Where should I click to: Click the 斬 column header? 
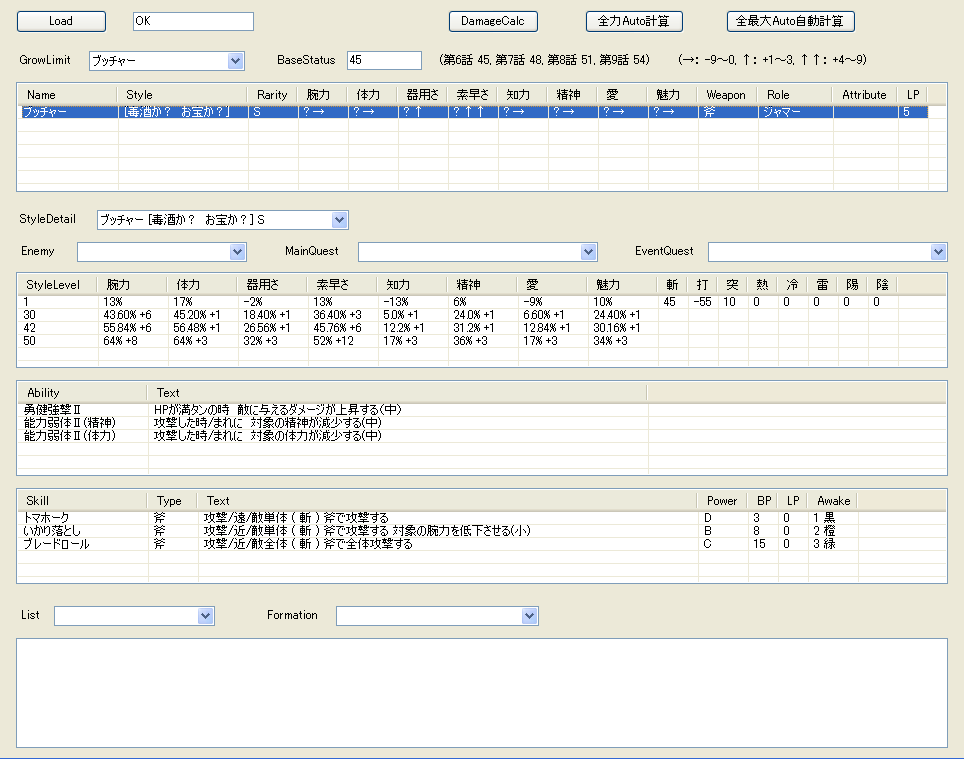click(x=673, y=285)
